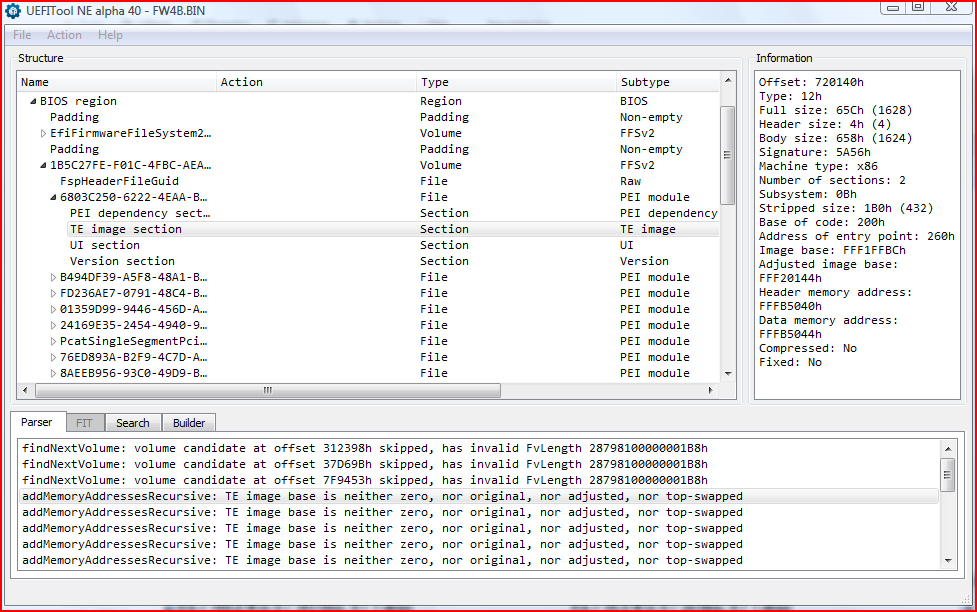Click the window resize grip at bottom-right
The height and width of the screenshot is (612, 977).
[x=966, y=600]
